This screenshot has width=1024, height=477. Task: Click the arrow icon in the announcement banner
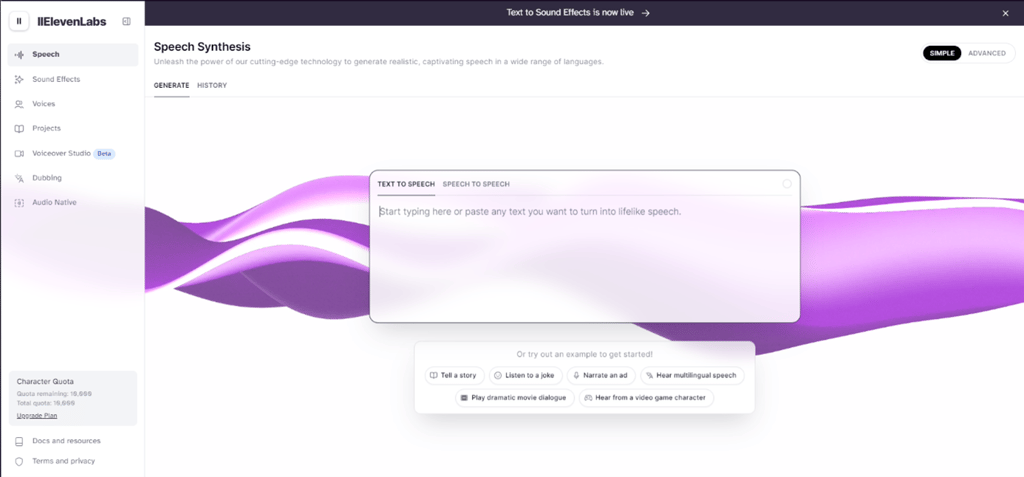click(645, 13)
